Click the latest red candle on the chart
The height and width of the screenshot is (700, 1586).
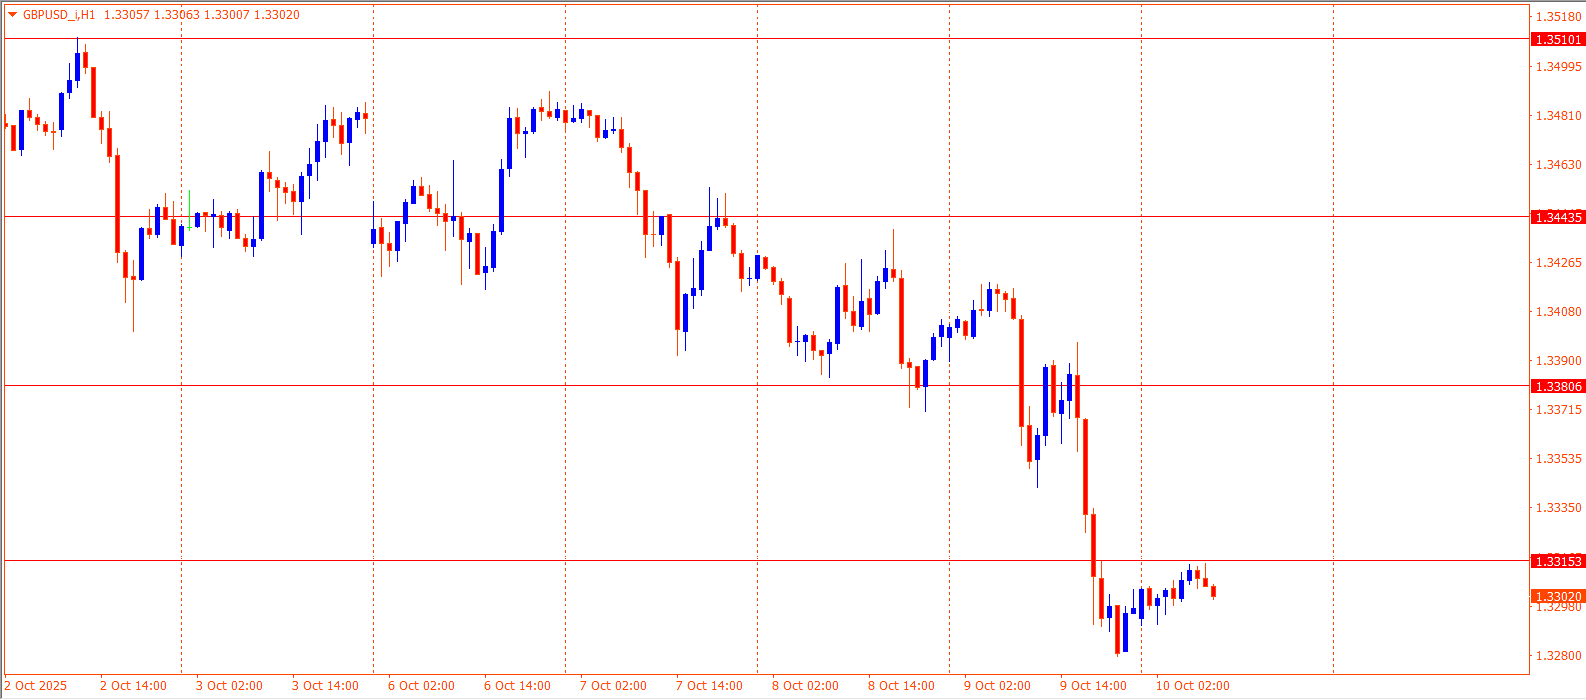(x=1213, y=591)
